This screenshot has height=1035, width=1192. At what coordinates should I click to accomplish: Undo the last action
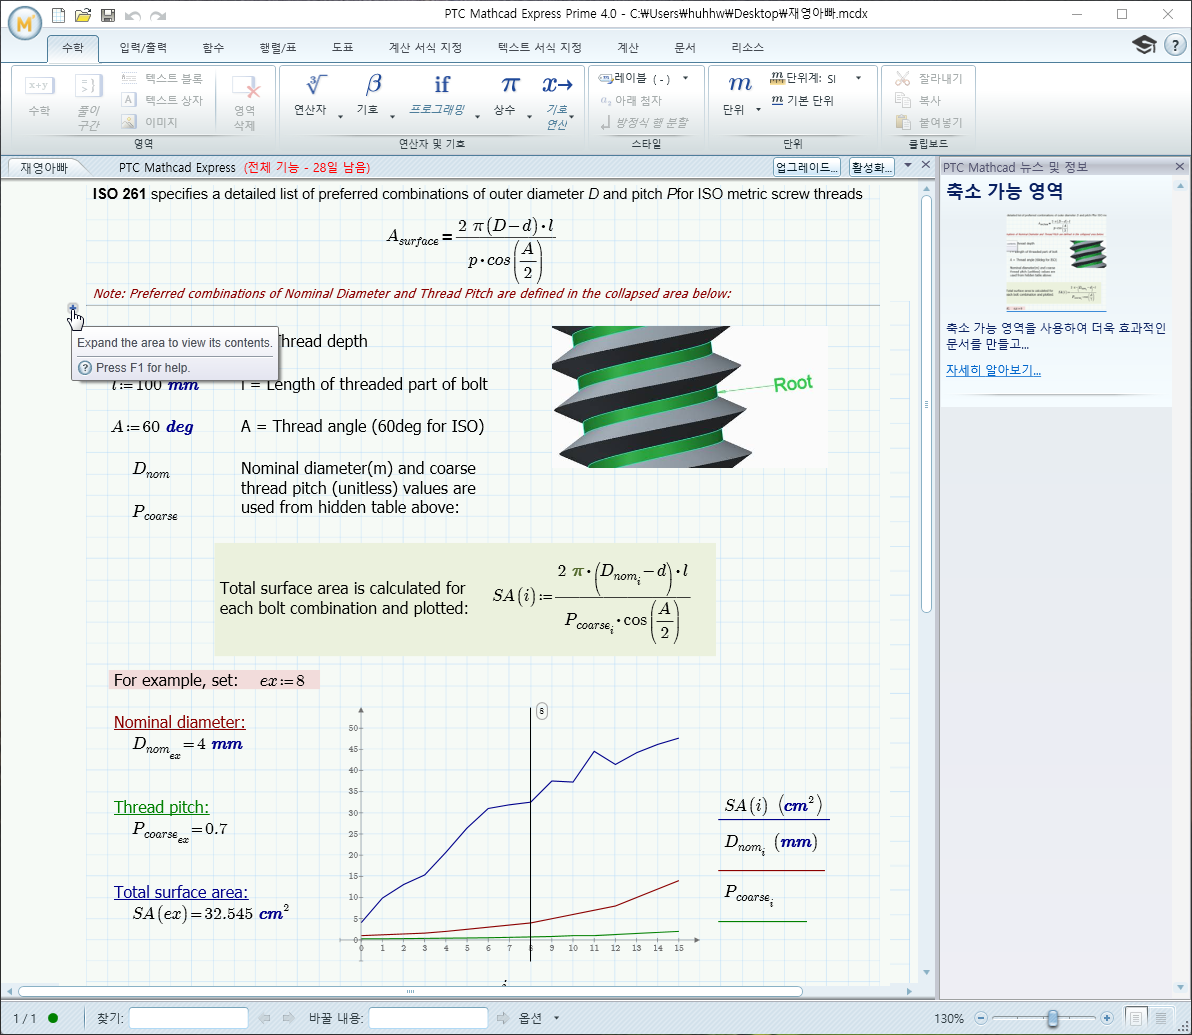(133, 15)
